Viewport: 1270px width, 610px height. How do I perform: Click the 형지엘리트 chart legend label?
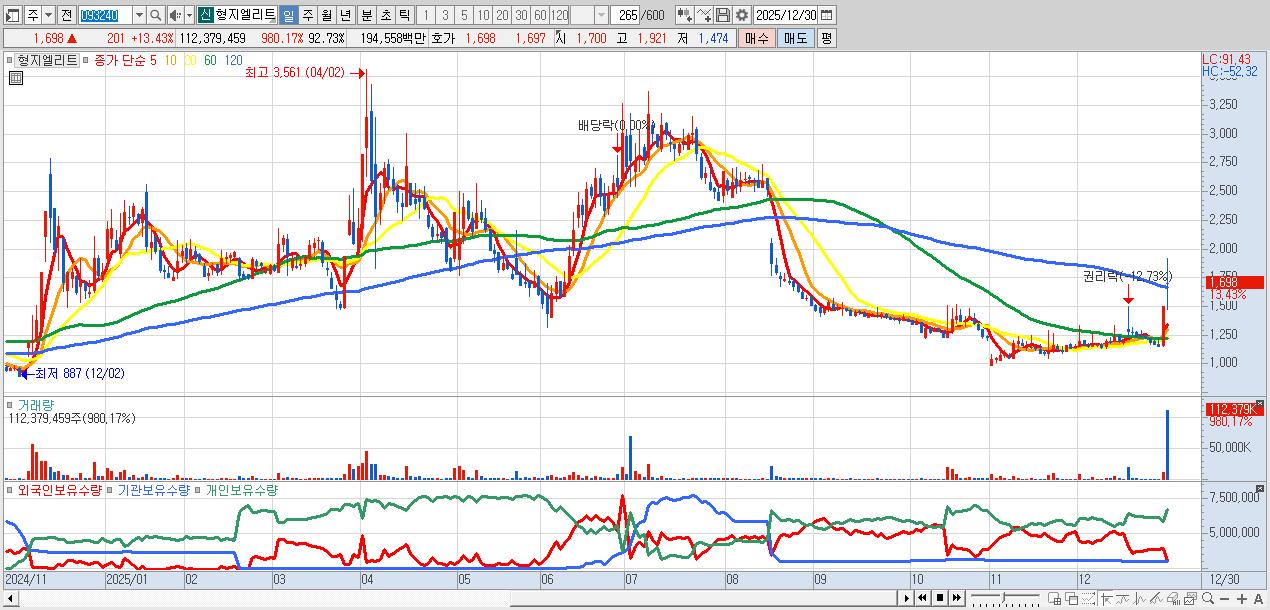point(47,60)
